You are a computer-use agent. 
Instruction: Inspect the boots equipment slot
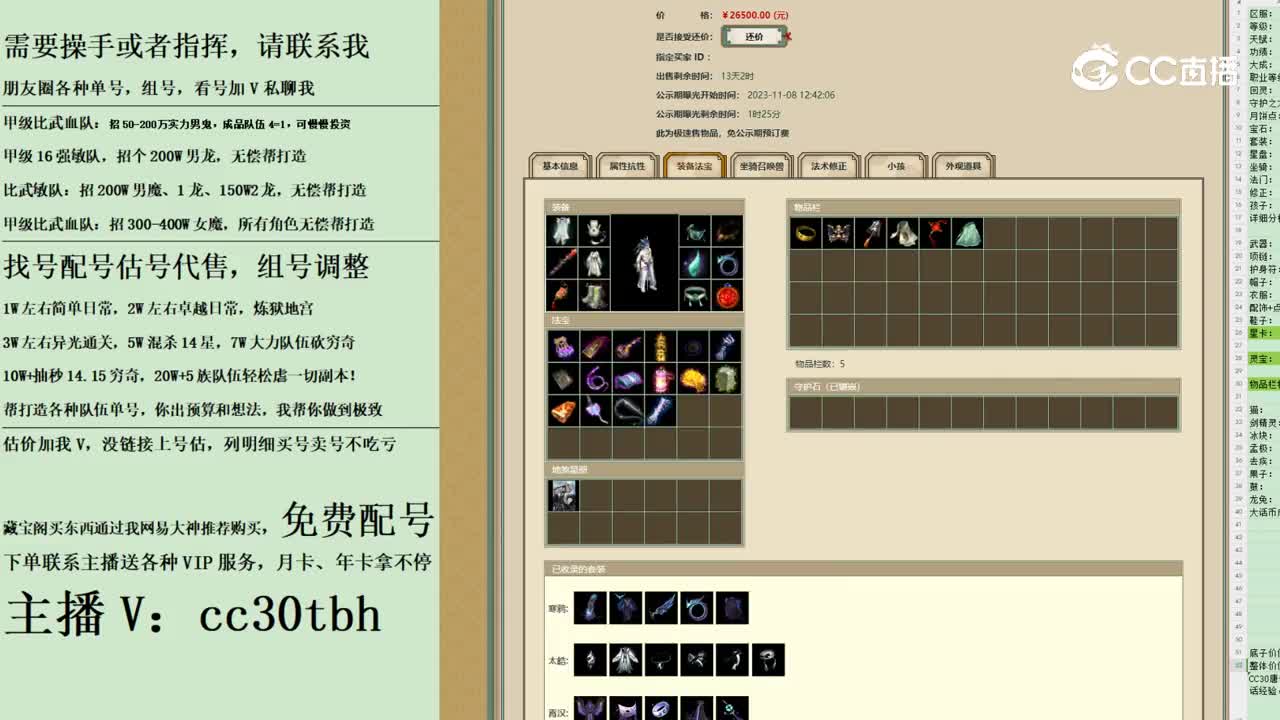pos(594,295)
